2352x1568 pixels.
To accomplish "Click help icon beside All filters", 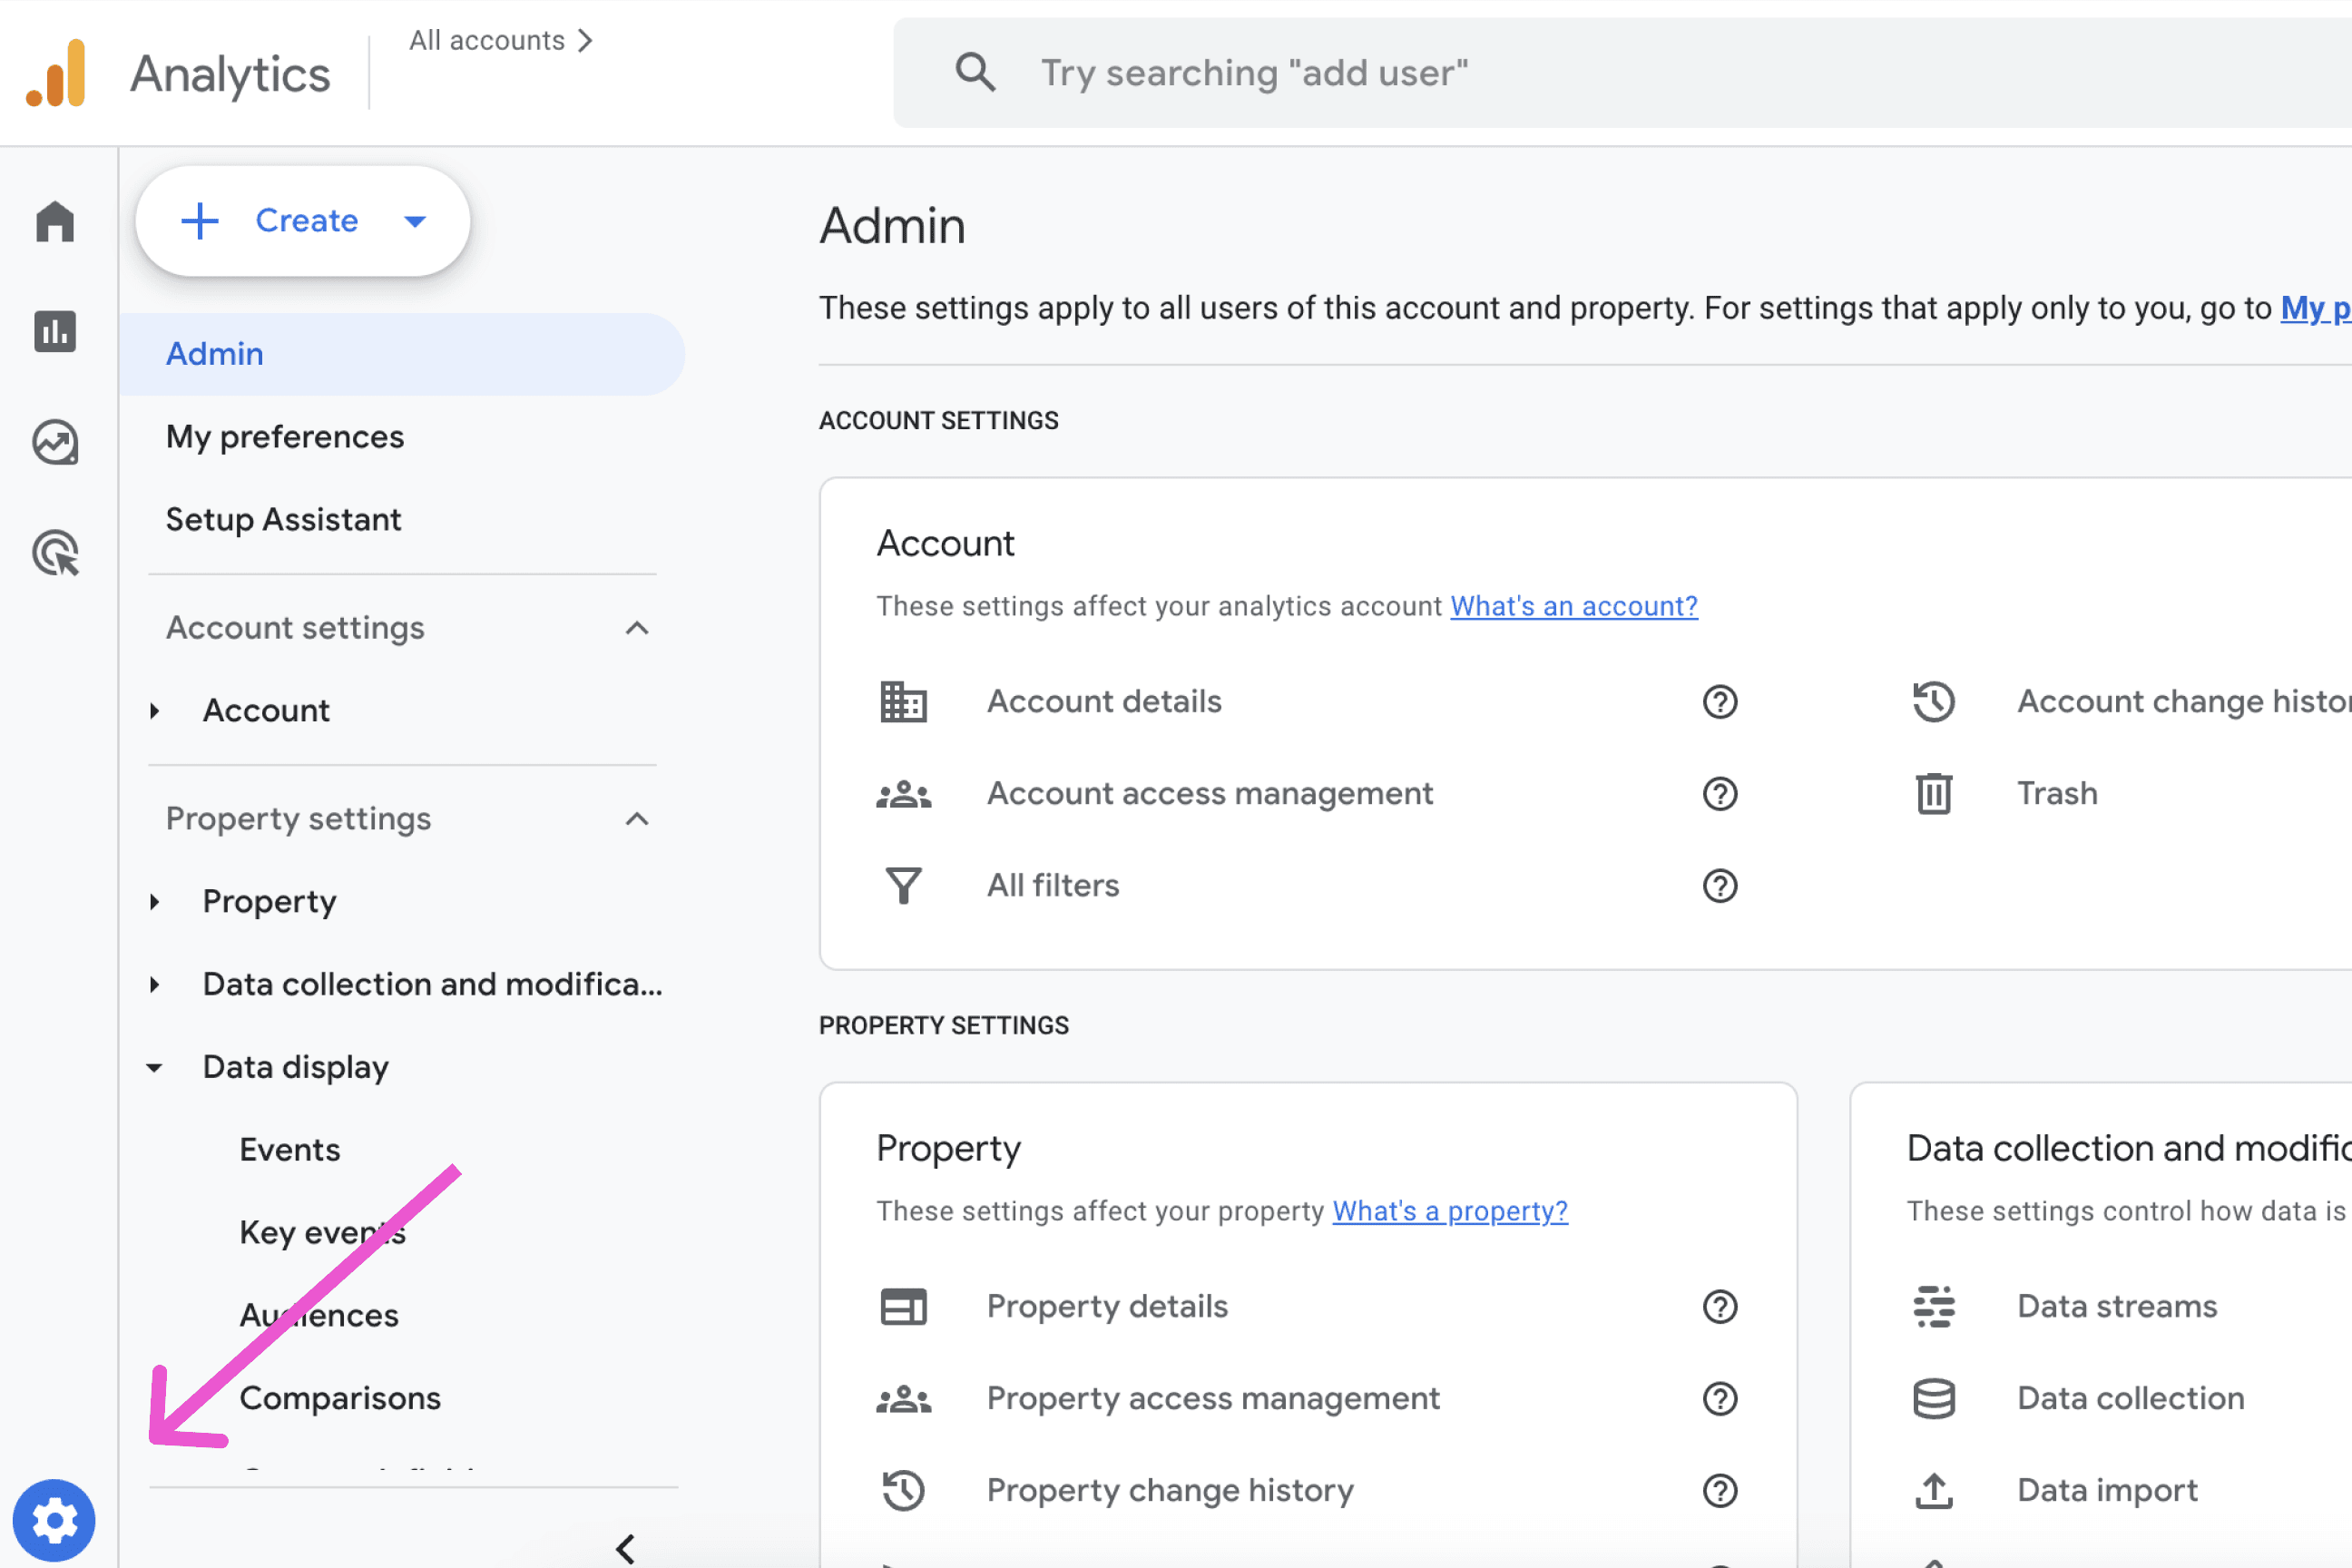I will (1719, 886).
